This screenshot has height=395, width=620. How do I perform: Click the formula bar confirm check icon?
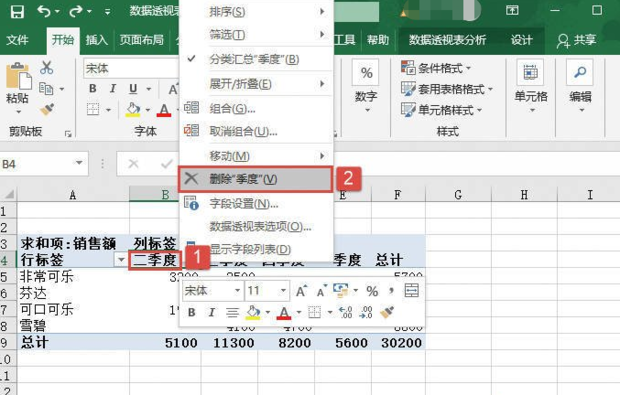(166, 163)
